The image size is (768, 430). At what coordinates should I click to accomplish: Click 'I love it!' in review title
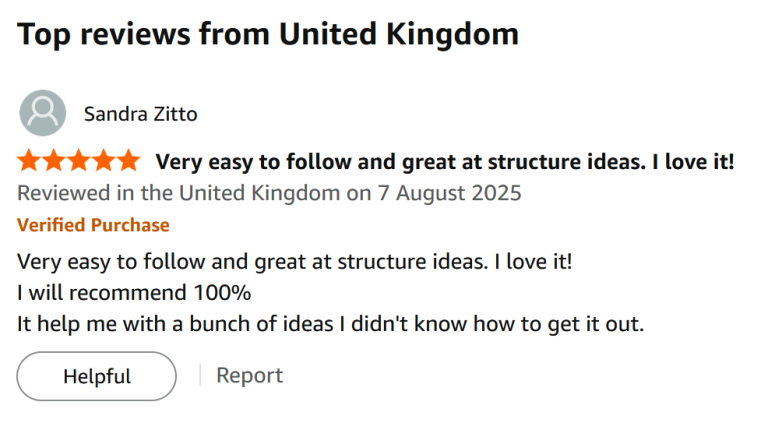pos(693,162)
